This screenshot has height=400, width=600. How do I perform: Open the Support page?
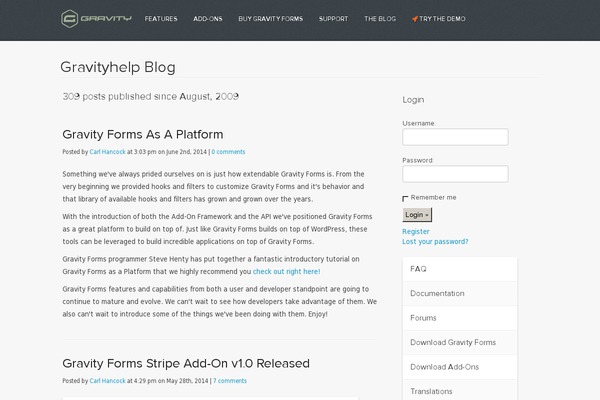[x=333, y=19]
